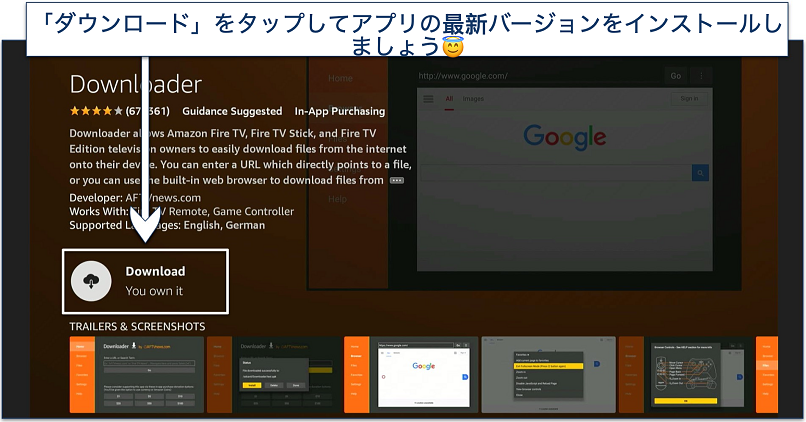
Task: Click the Download 'You own it' button
Action: (x=145, y=281)
